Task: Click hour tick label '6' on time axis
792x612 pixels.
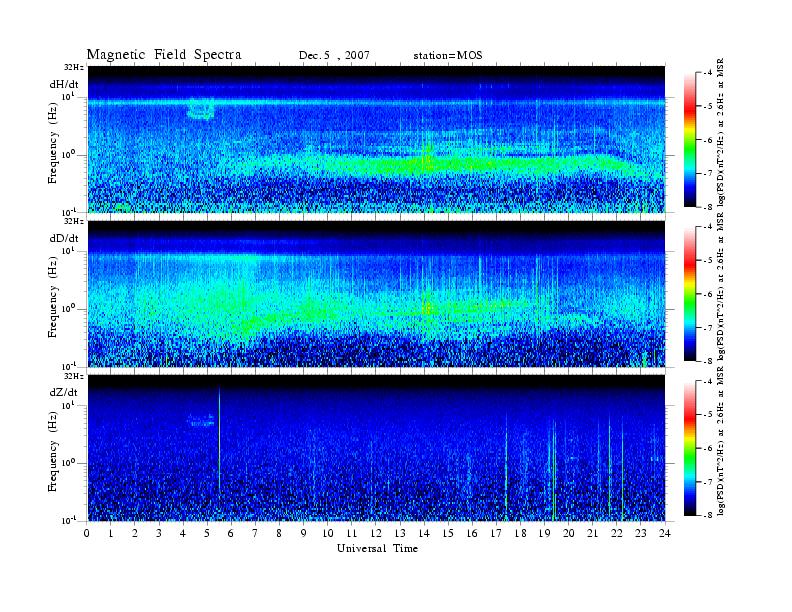Action: pos(231,533)
